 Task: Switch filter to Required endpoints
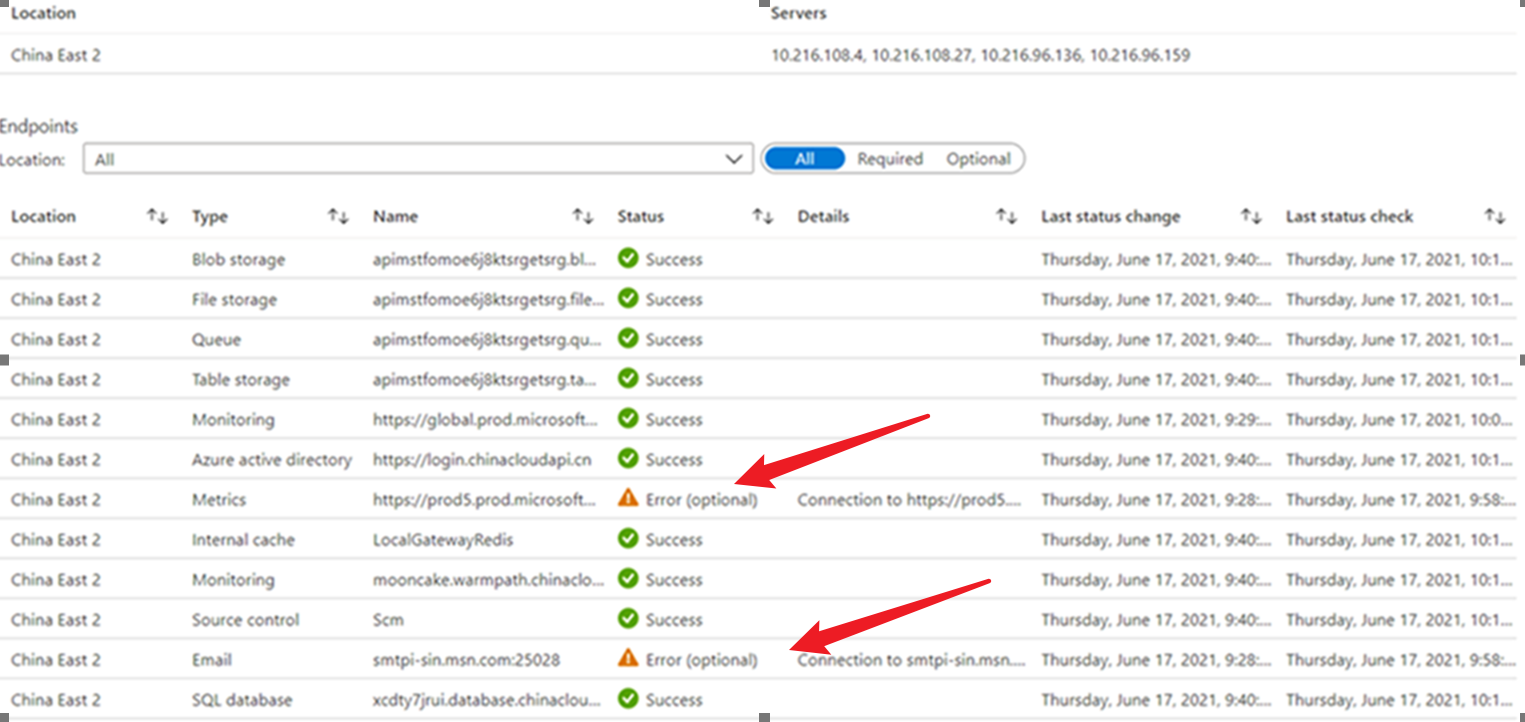(x=889, y=159)
